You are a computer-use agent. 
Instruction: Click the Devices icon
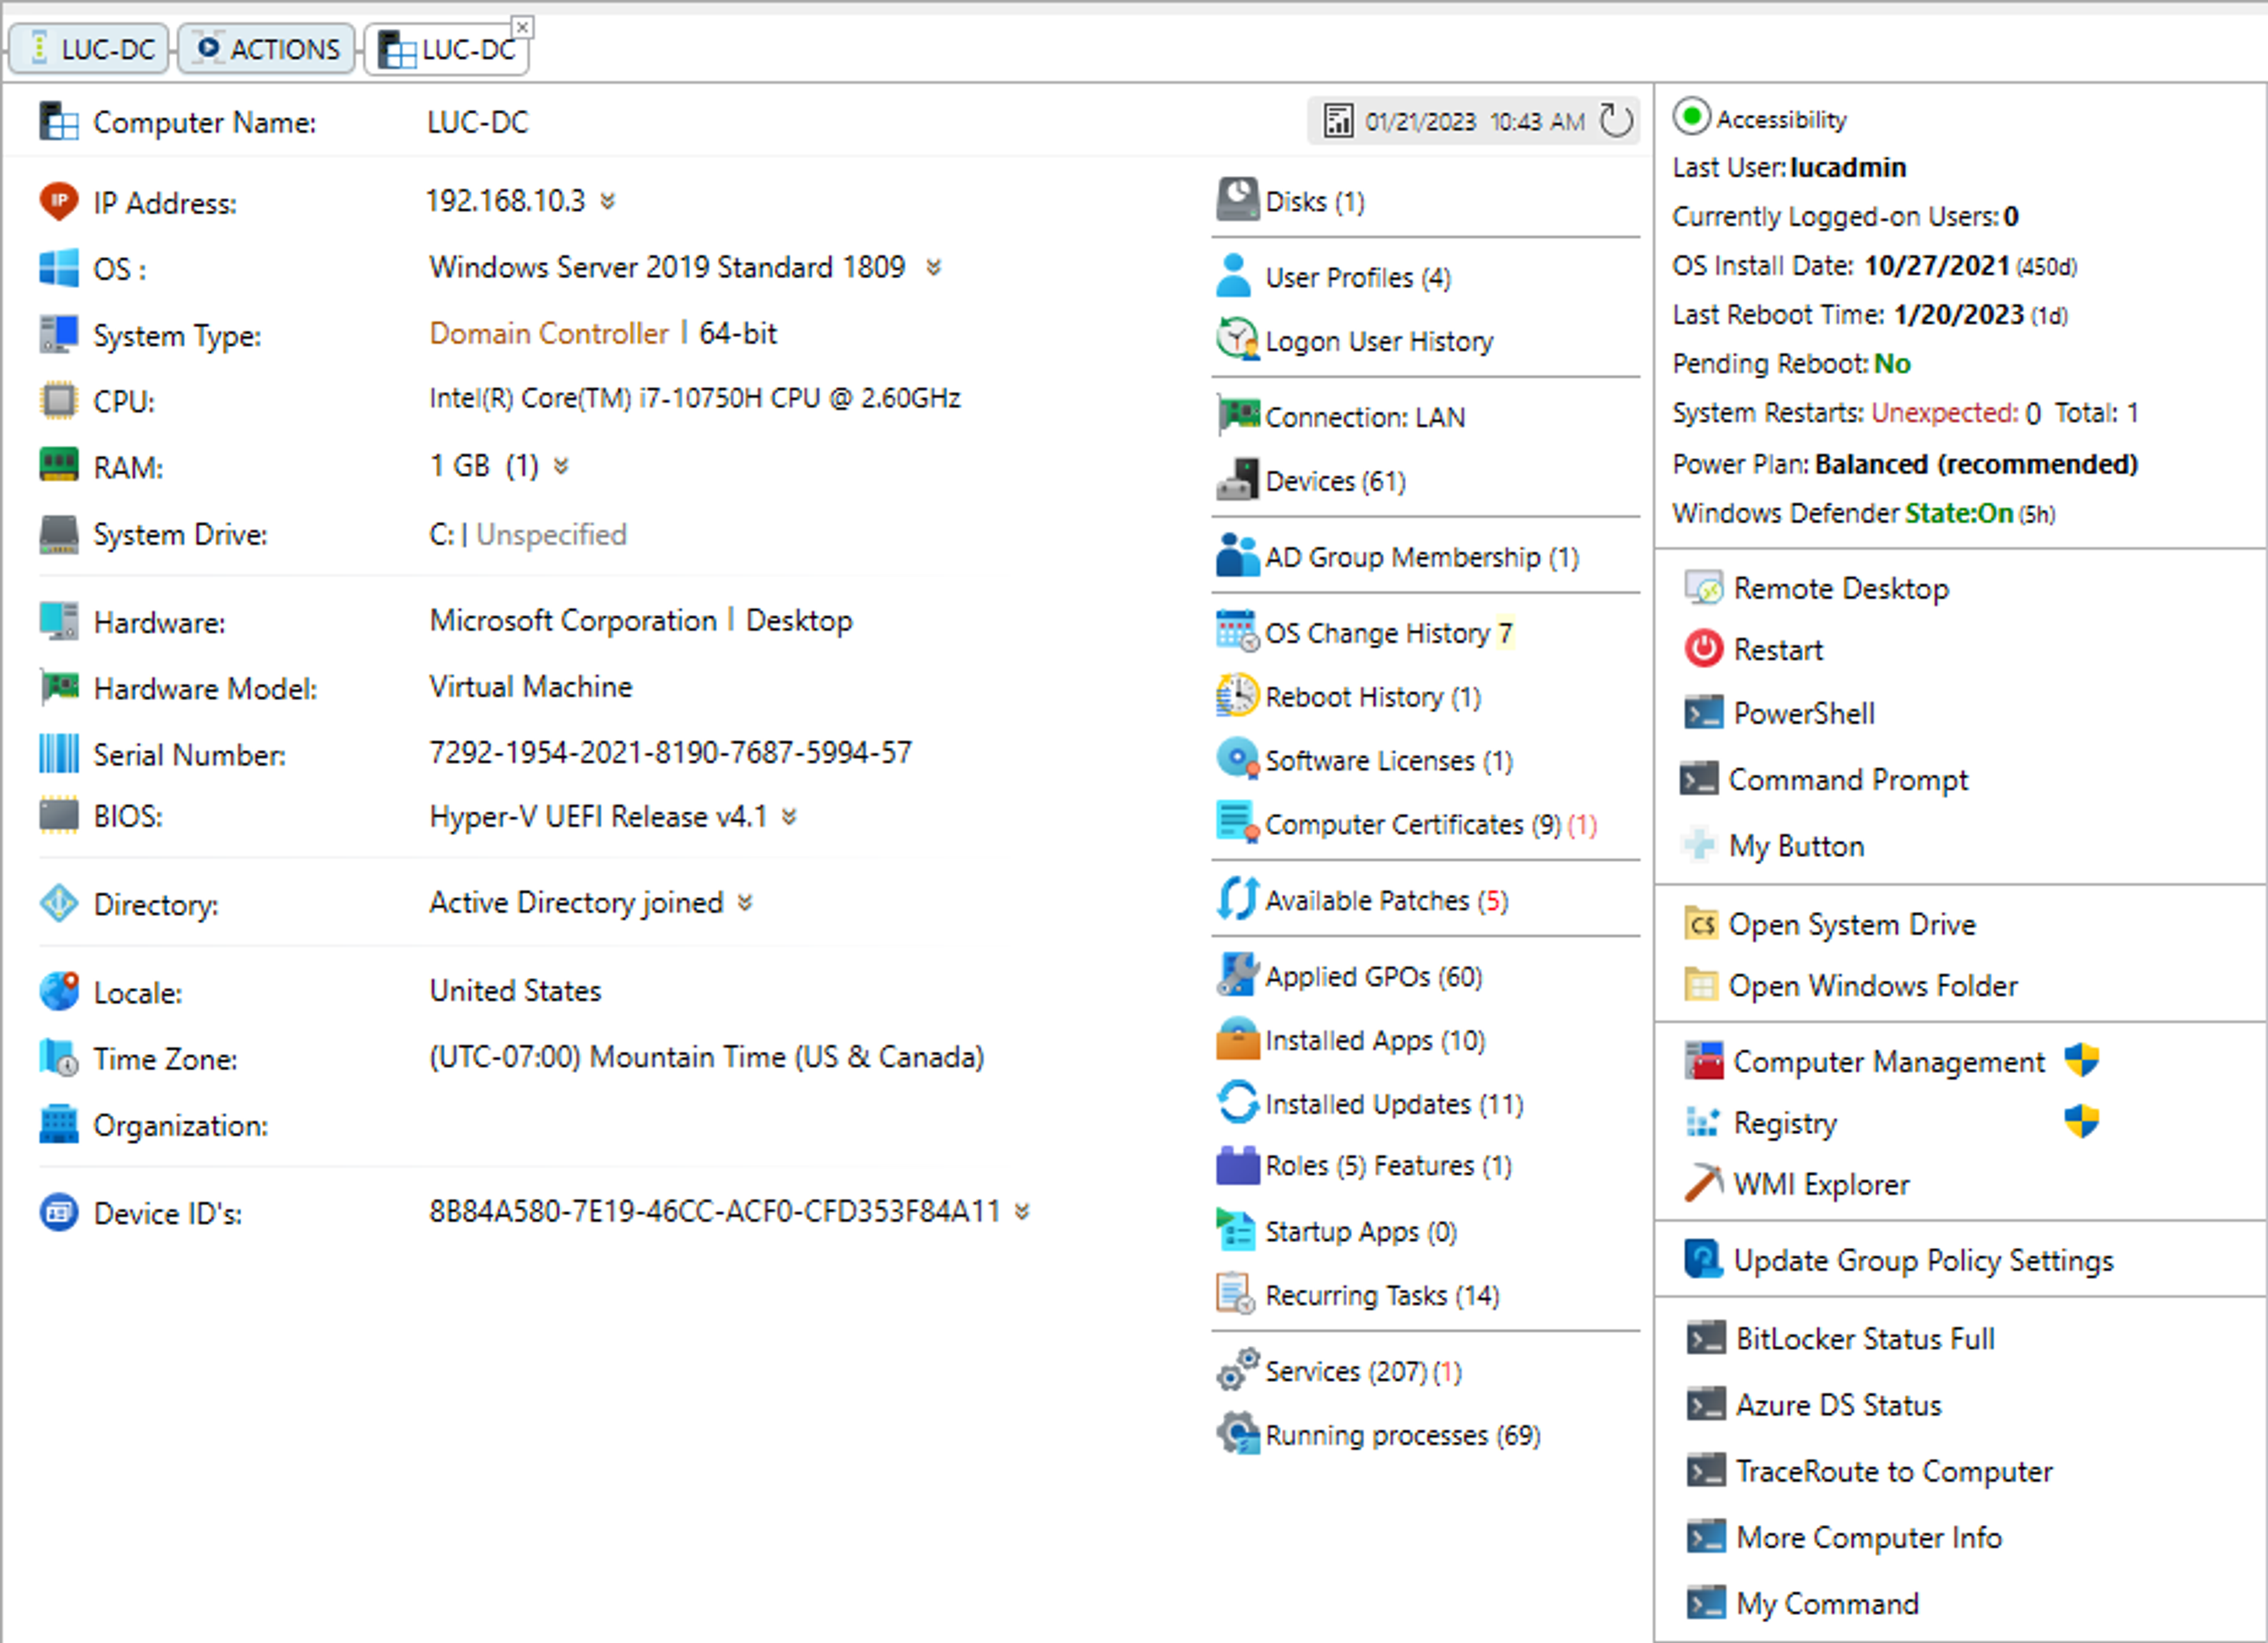1237,480
